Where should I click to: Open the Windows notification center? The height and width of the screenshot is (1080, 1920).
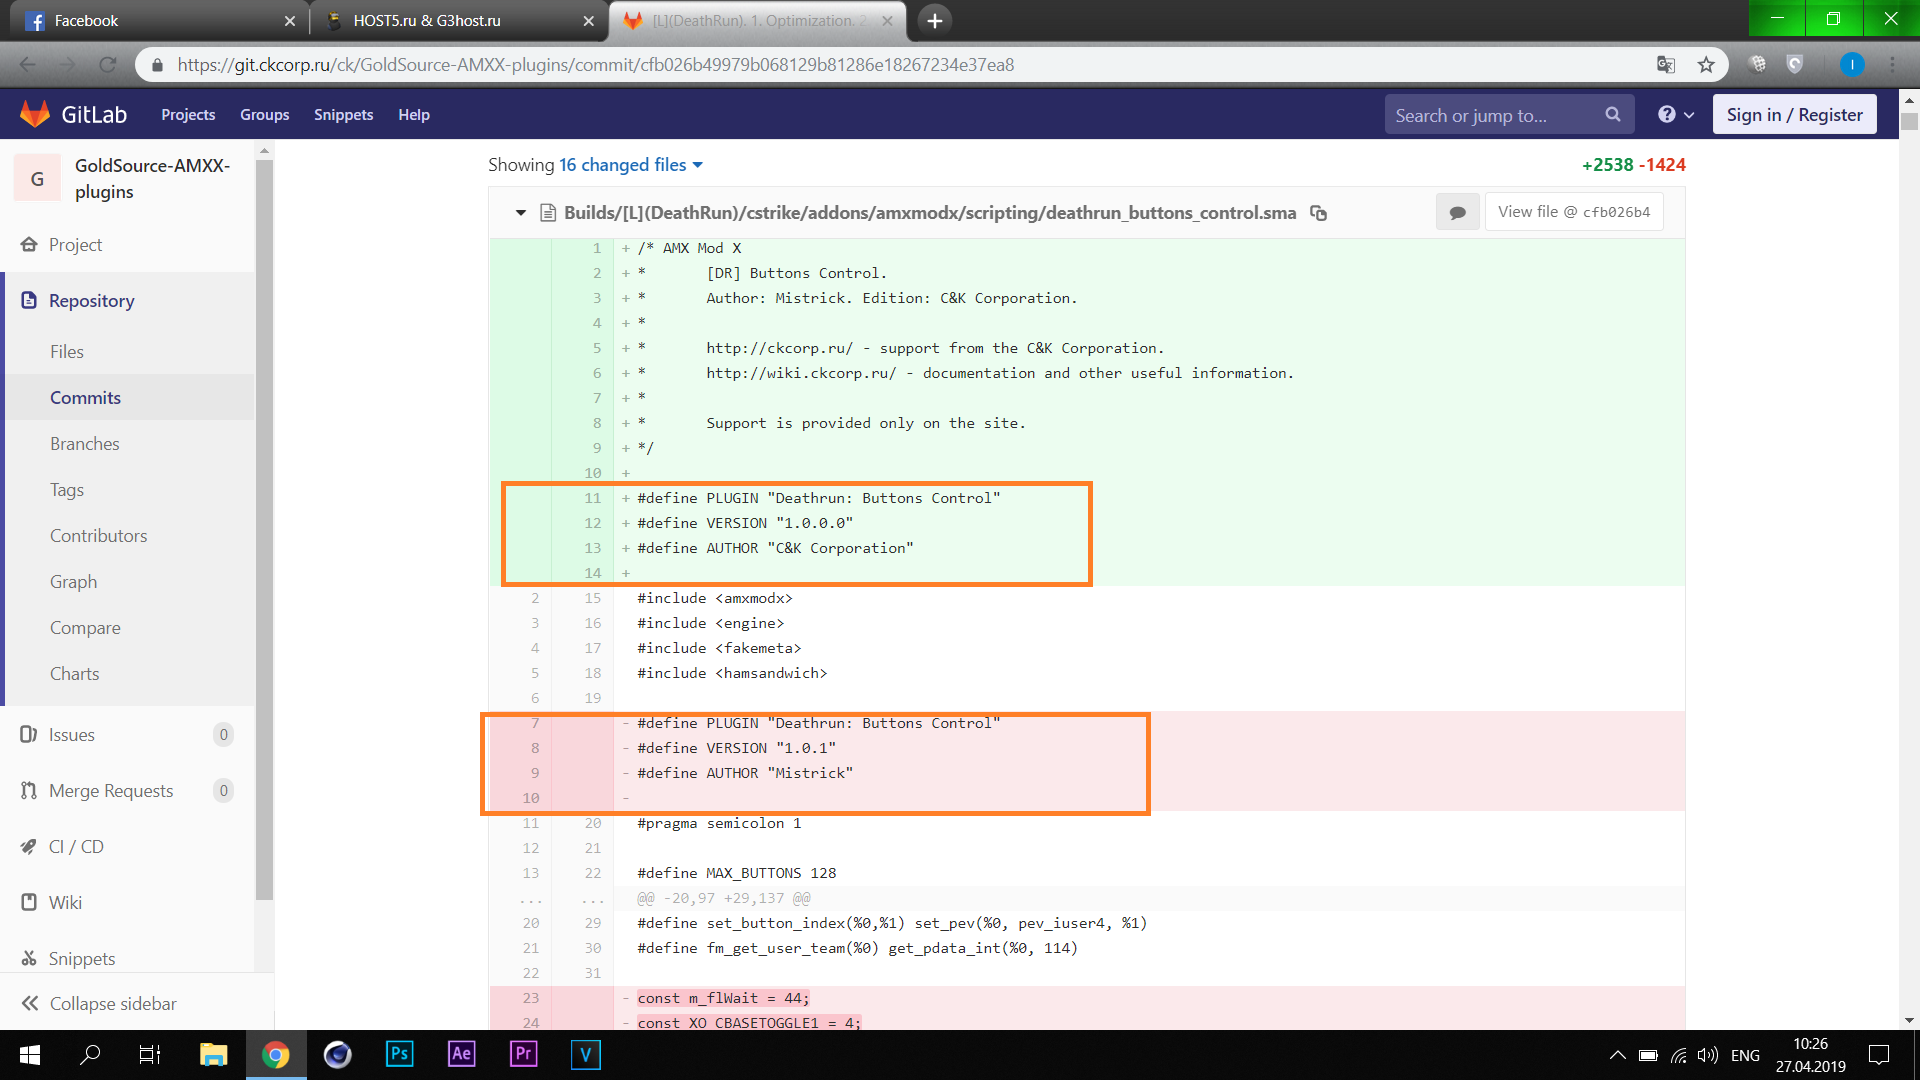click(x=1879, y=1055)
